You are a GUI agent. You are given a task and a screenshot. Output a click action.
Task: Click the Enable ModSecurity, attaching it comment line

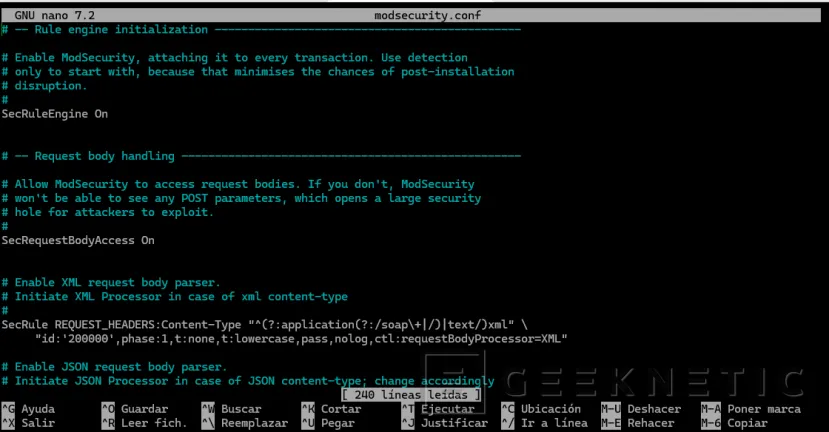click(x=234, y=58)
